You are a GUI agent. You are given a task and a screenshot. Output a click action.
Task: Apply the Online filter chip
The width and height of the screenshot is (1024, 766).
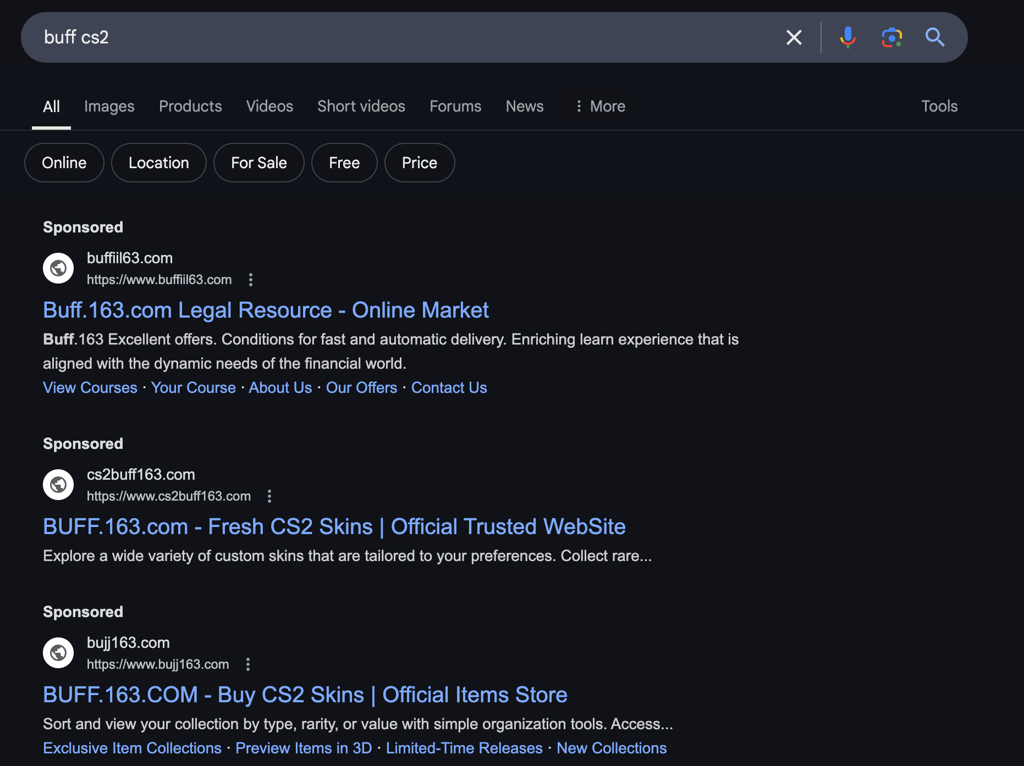[64, 163]
